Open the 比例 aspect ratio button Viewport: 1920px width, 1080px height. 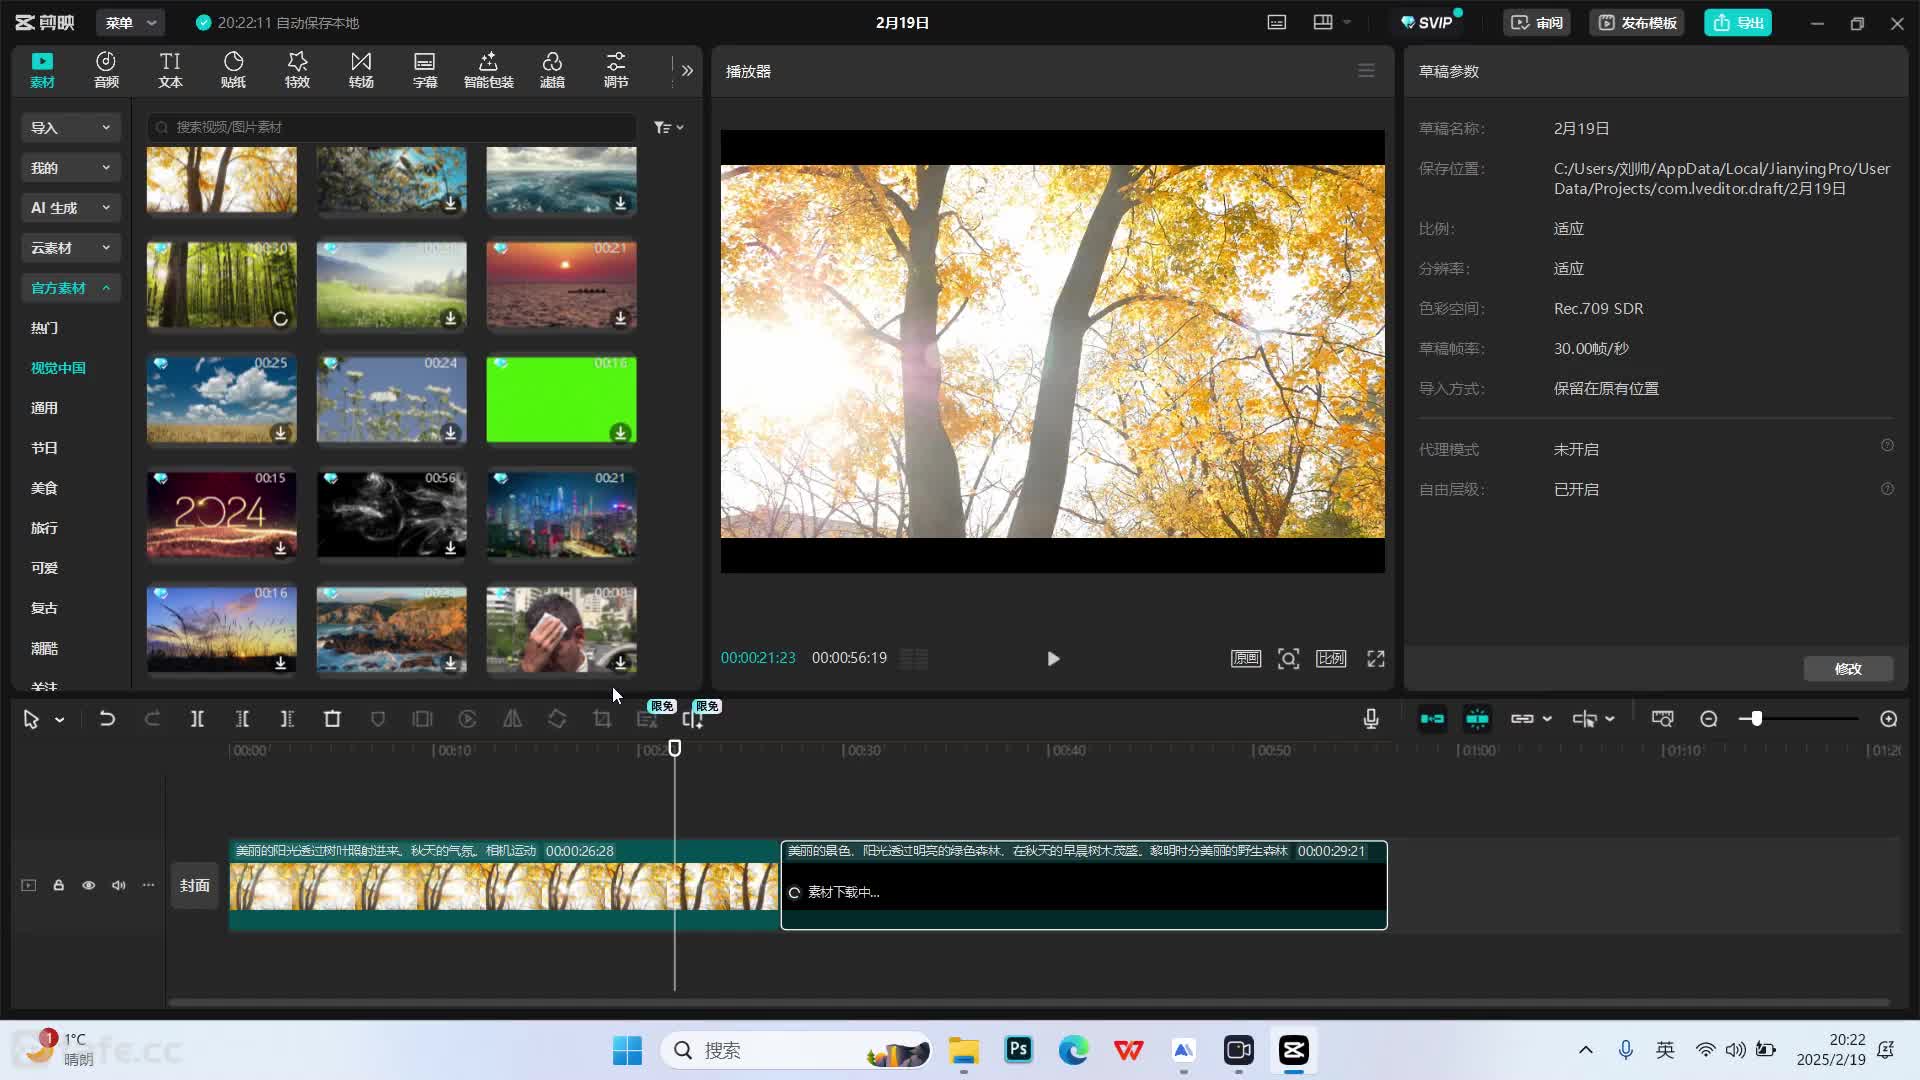[1331, 658]
